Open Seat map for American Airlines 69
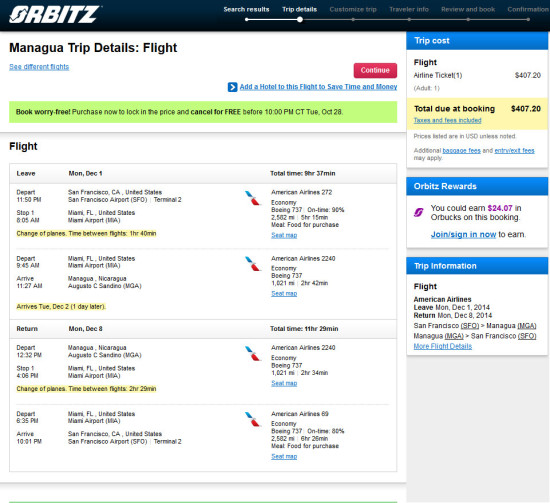This screenshot has width=550, height=503. tap(284, 456)
